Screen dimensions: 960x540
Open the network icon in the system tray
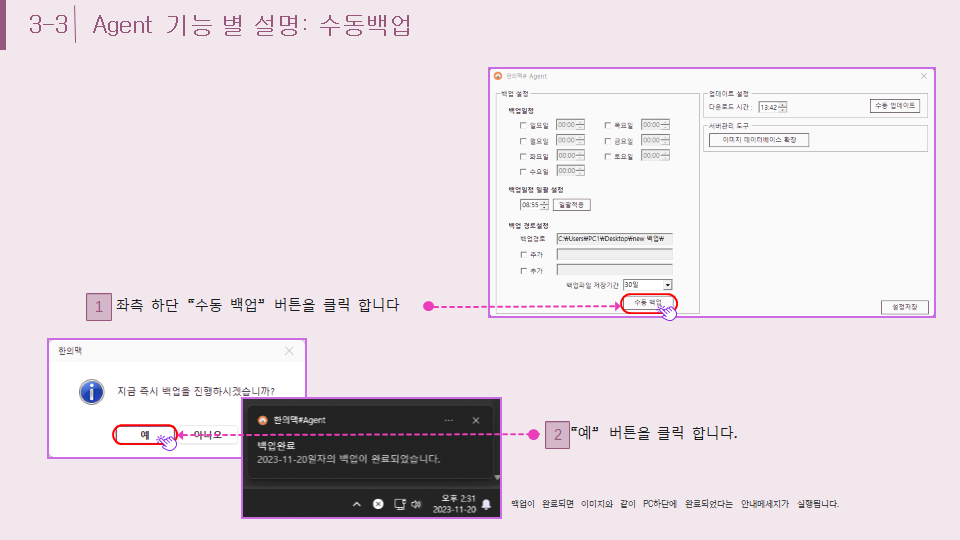pyautogui.click(x=400, y=504)
